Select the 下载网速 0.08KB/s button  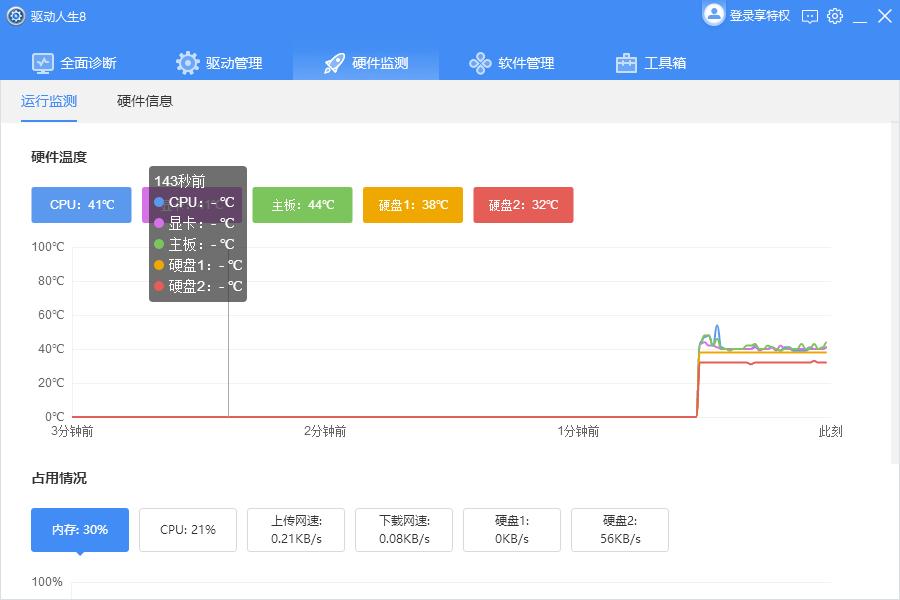404,529
